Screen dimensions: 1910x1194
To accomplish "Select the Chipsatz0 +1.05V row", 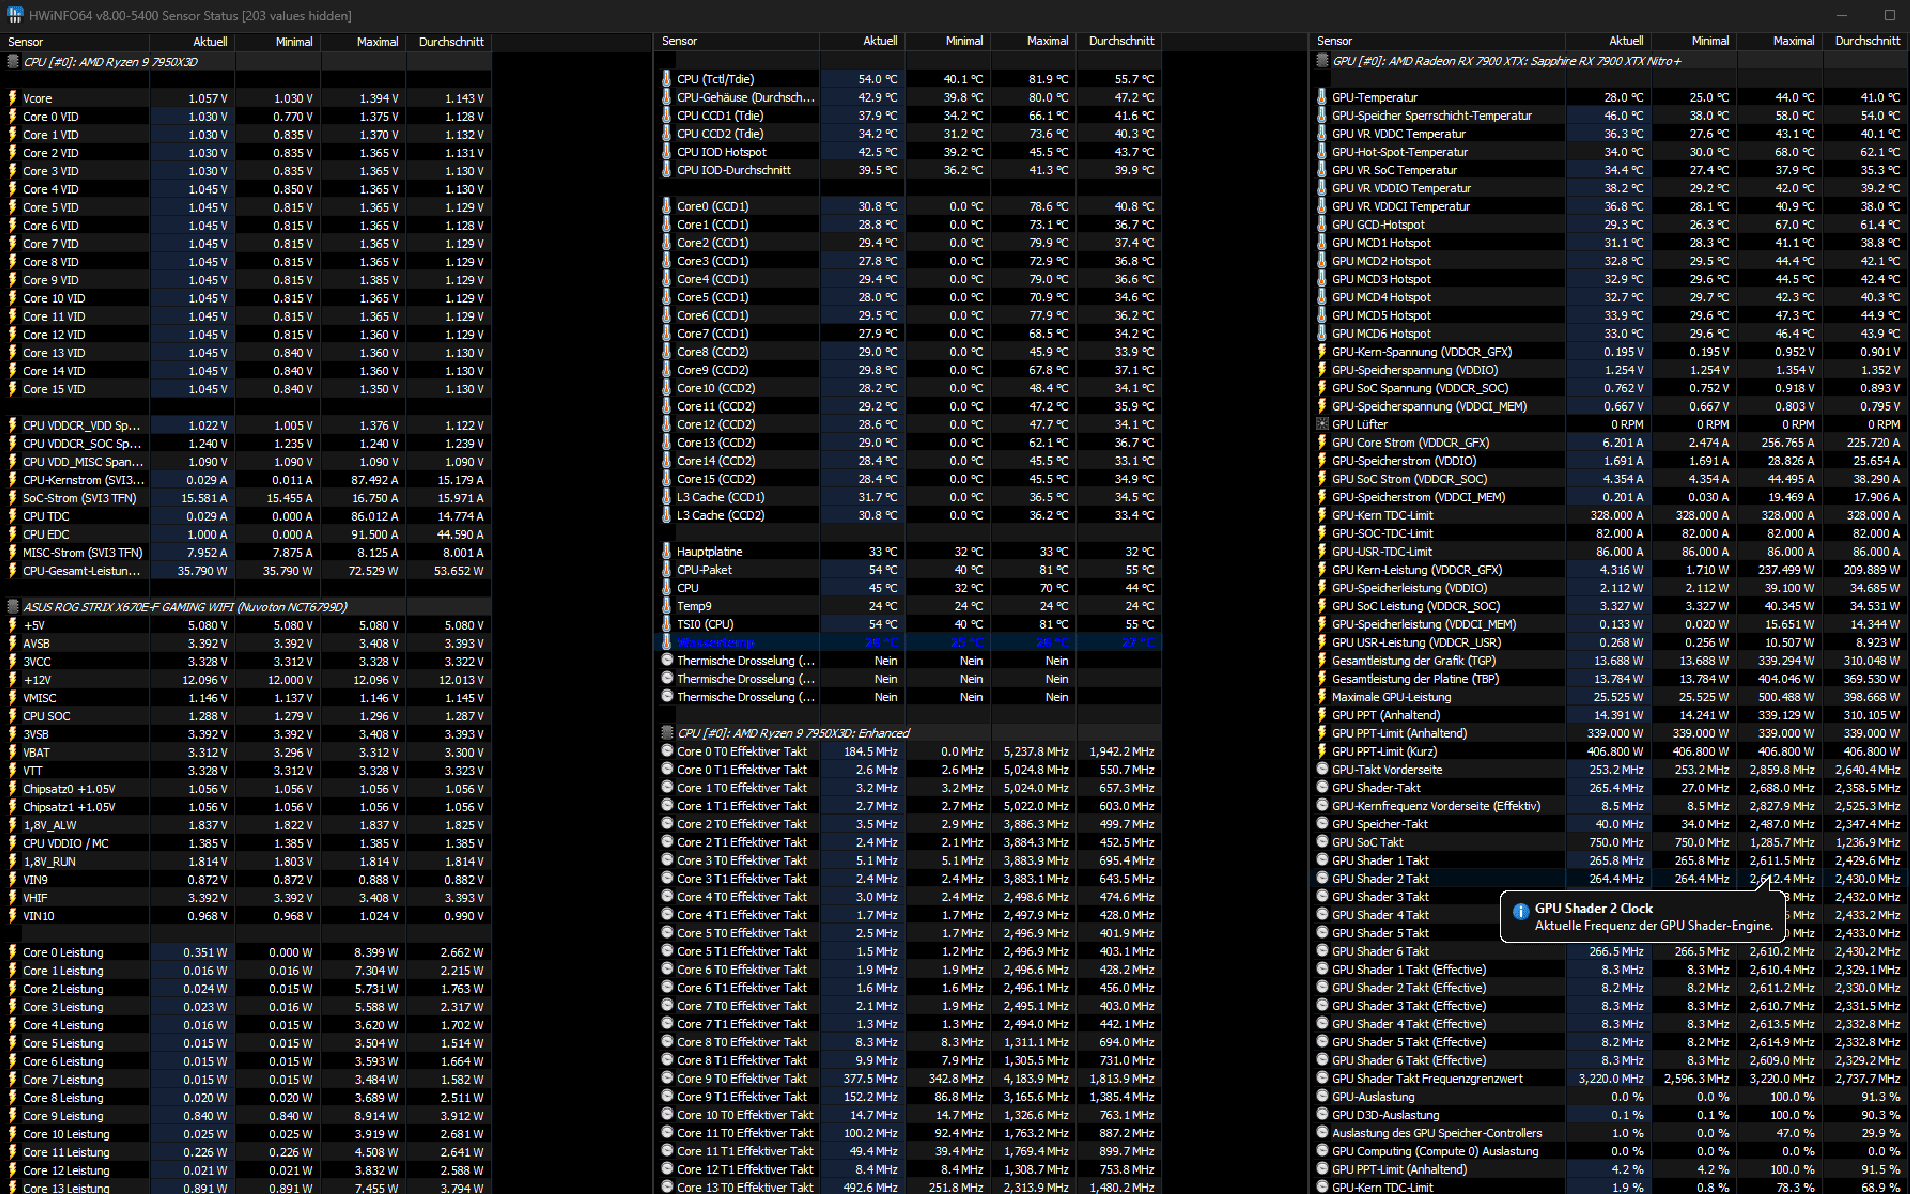I will click(246, 789).
